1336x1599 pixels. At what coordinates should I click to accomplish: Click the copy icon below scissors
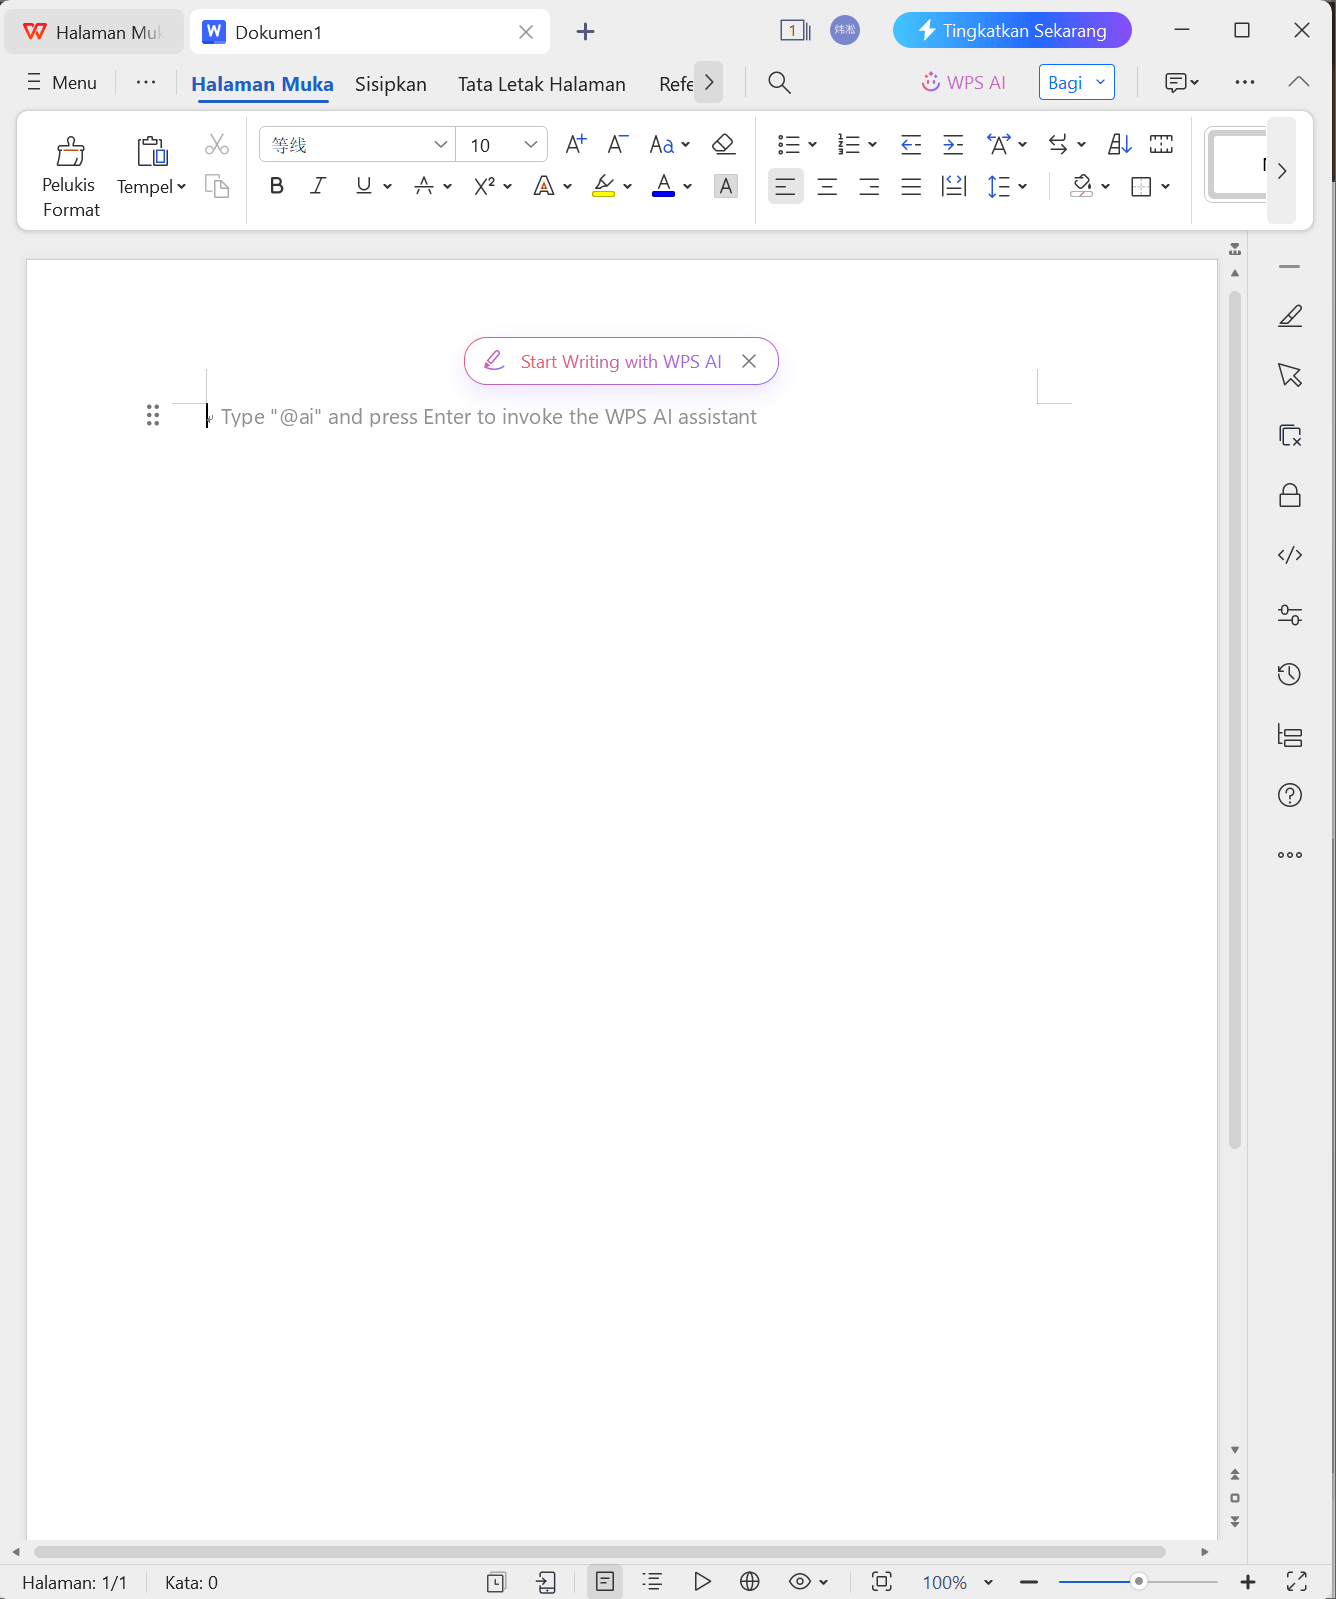pos(217,186)
